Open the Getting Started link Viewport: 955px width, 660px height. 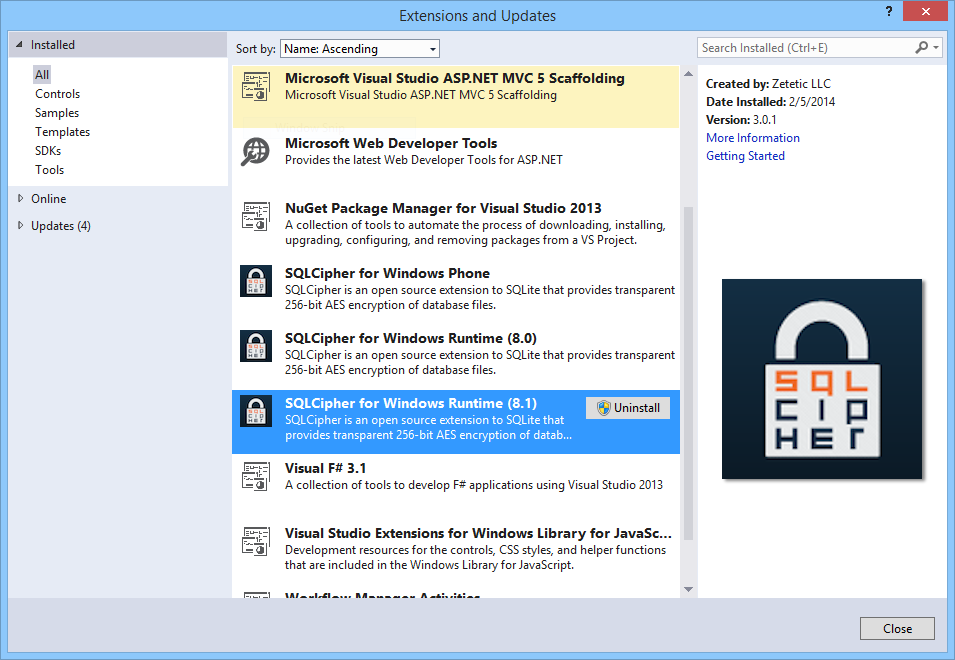[x=745, y=156]
